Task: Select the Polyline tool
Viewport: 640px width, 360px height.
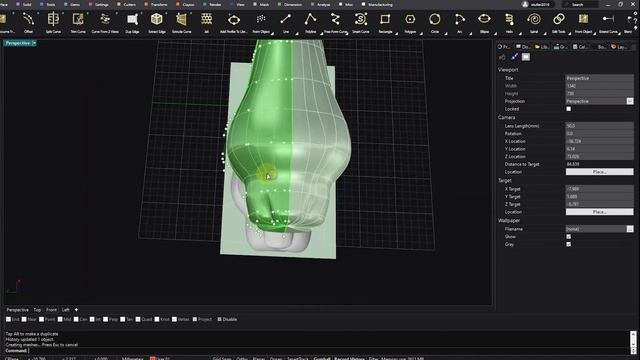Action: [310, 22]
